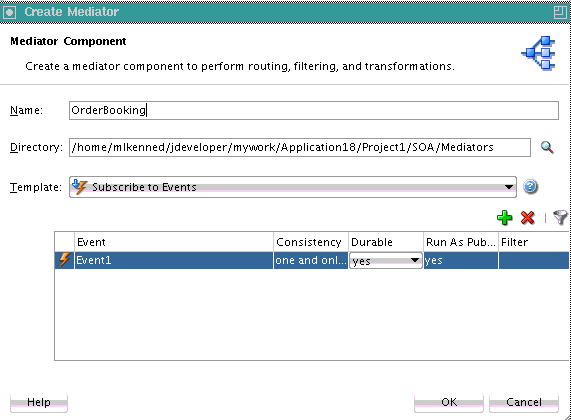The width and height of the screenshot is (571, 420).
Task: Select the Consistency cell of Event1
Action: pyautogui.click(x=311, y=260)
